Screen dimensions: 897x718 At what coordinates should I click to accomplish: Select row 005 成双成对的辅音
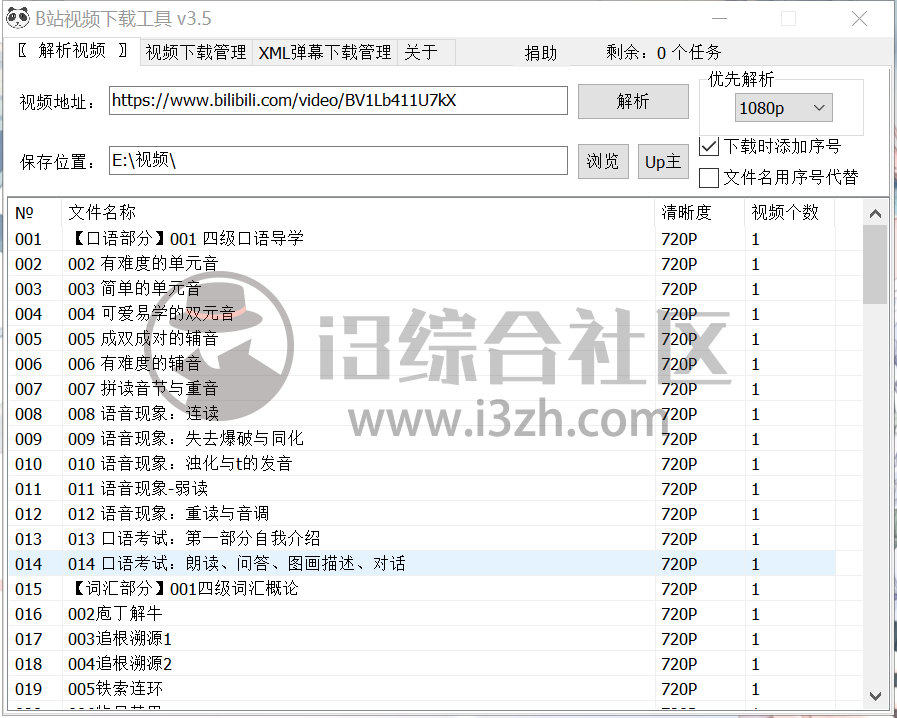[x=422, y=339]
